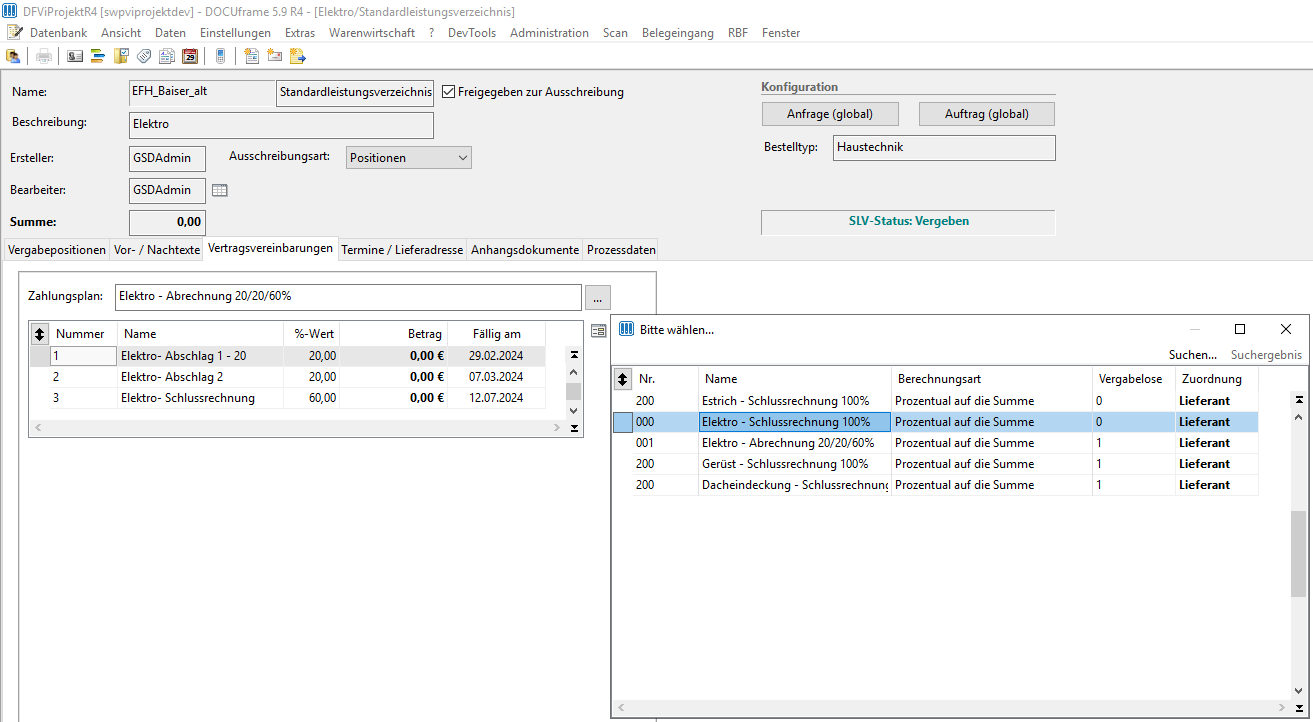Click into the Beschreibung field Elektro
Viewport: 1313px width, 722px height.
point(281,125)
